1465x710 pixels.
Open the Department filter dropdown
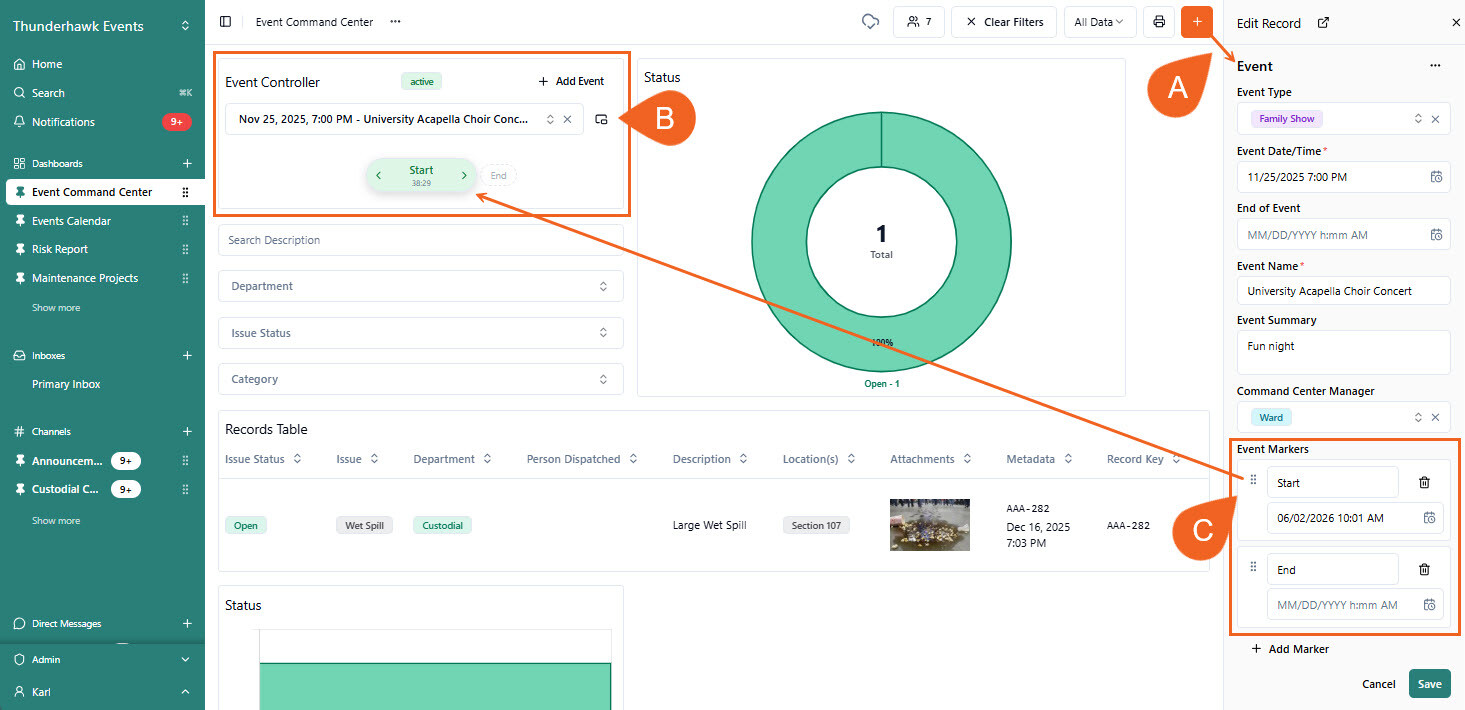click(x=421, y=286)
